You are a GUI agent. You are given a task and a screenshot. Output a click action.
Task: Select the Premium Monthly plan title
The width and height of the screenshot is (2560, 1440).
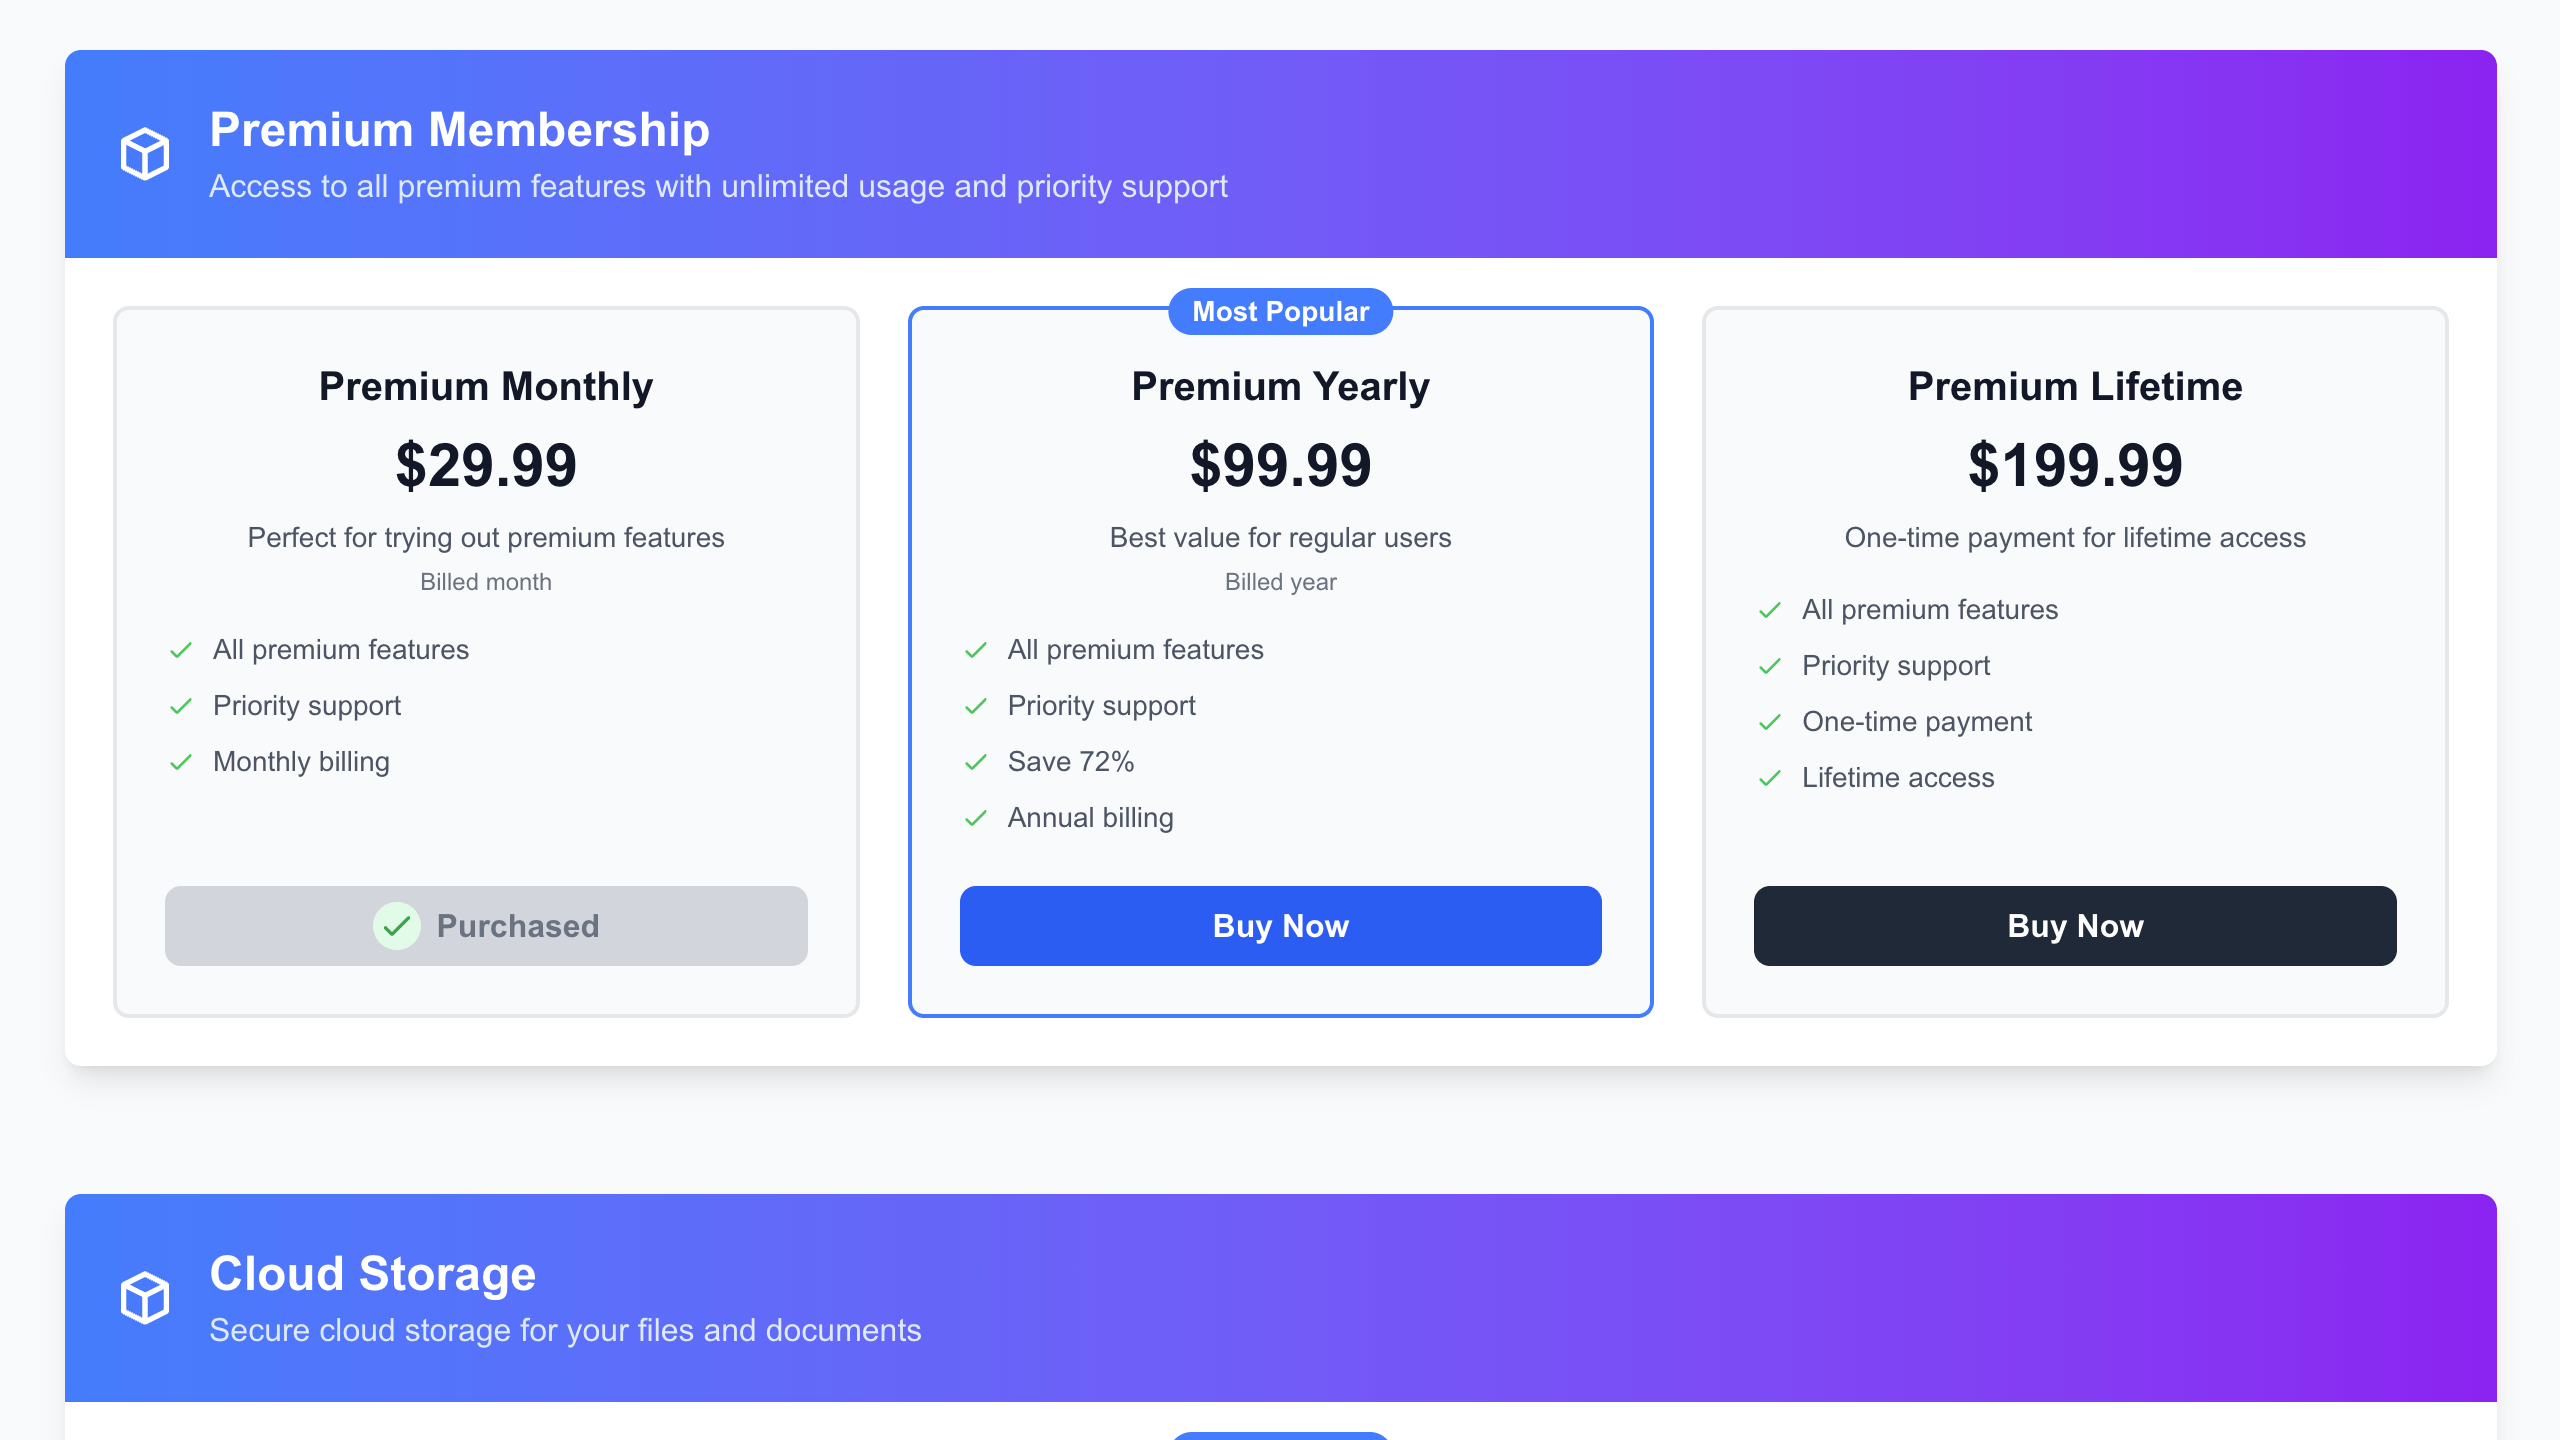tap(486, 386)
